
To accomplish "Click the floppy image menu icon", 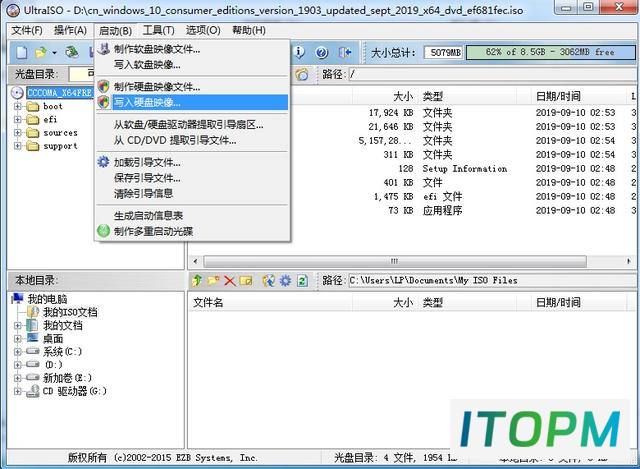I will point(104,49).
